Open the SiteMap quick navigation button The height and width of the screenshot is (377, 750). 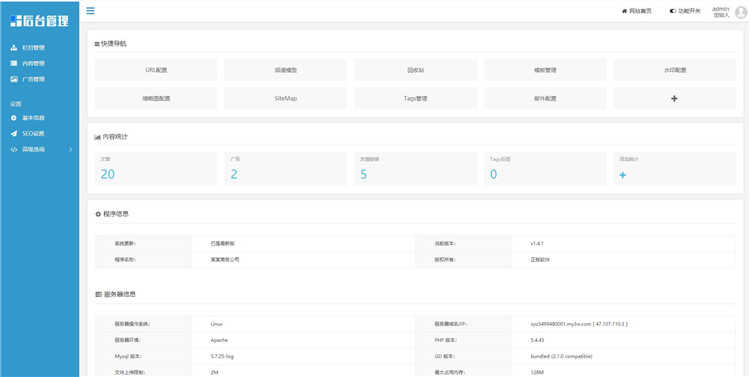point(286,98)
